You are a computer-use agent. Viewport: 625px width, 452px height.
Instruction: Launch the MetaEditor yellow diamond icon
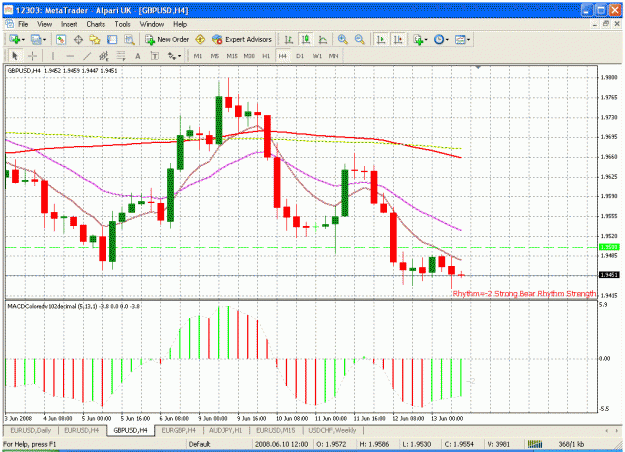pos(200,39)
